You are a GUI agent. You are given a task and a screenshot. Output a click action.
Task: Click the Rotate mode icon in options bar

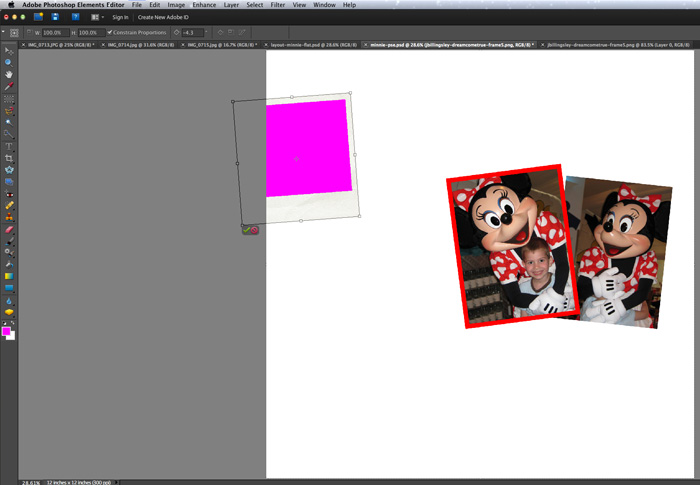(x=220, y=32)
